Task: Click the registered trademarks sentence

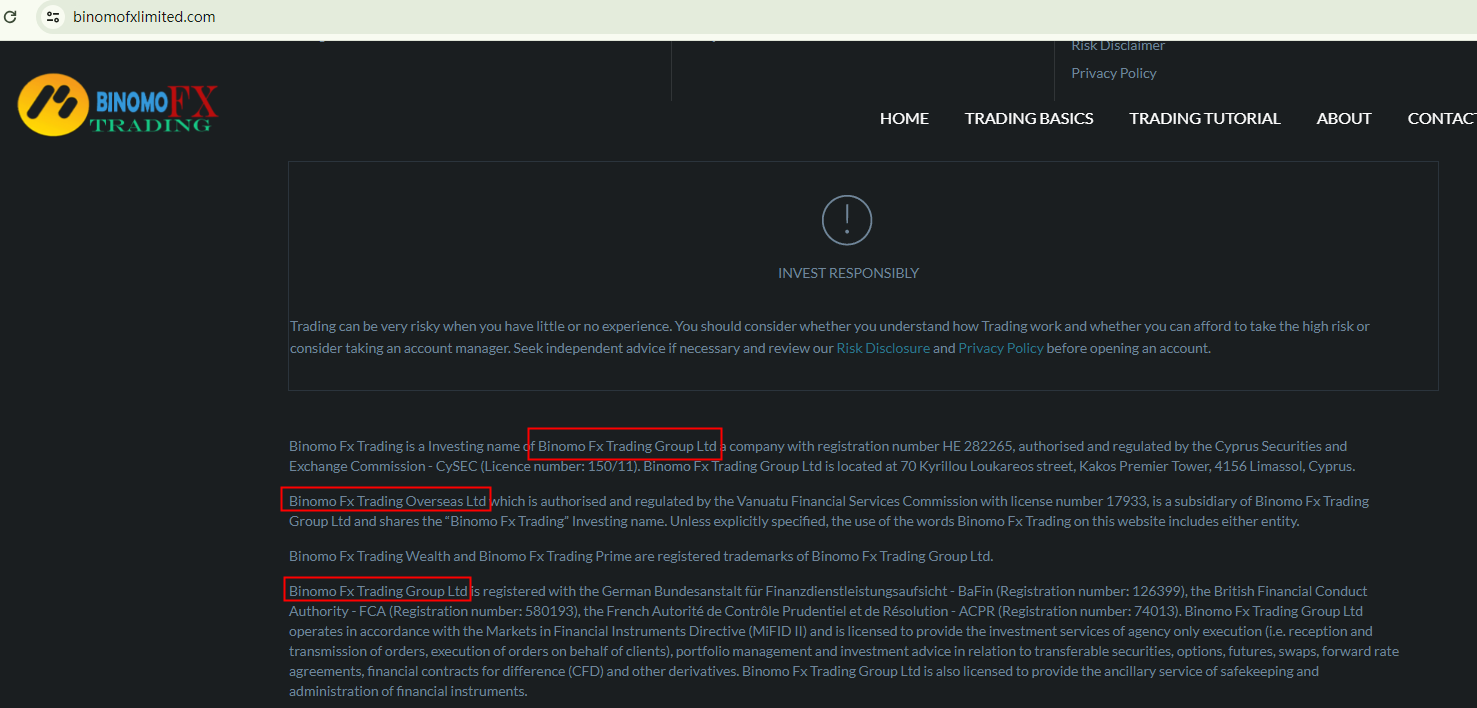Action: click(x=640, y=556)
